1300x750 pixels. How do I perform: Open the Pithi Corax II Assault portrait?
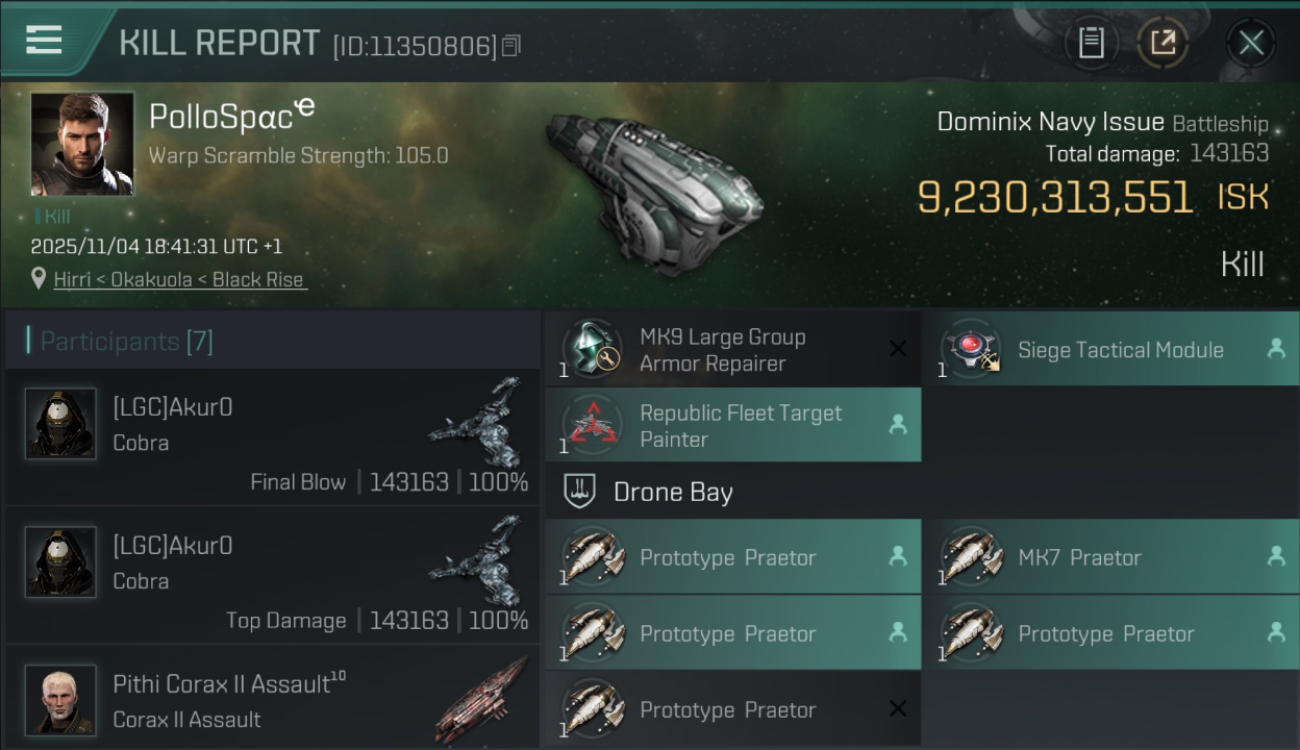(x=61, y=699)
